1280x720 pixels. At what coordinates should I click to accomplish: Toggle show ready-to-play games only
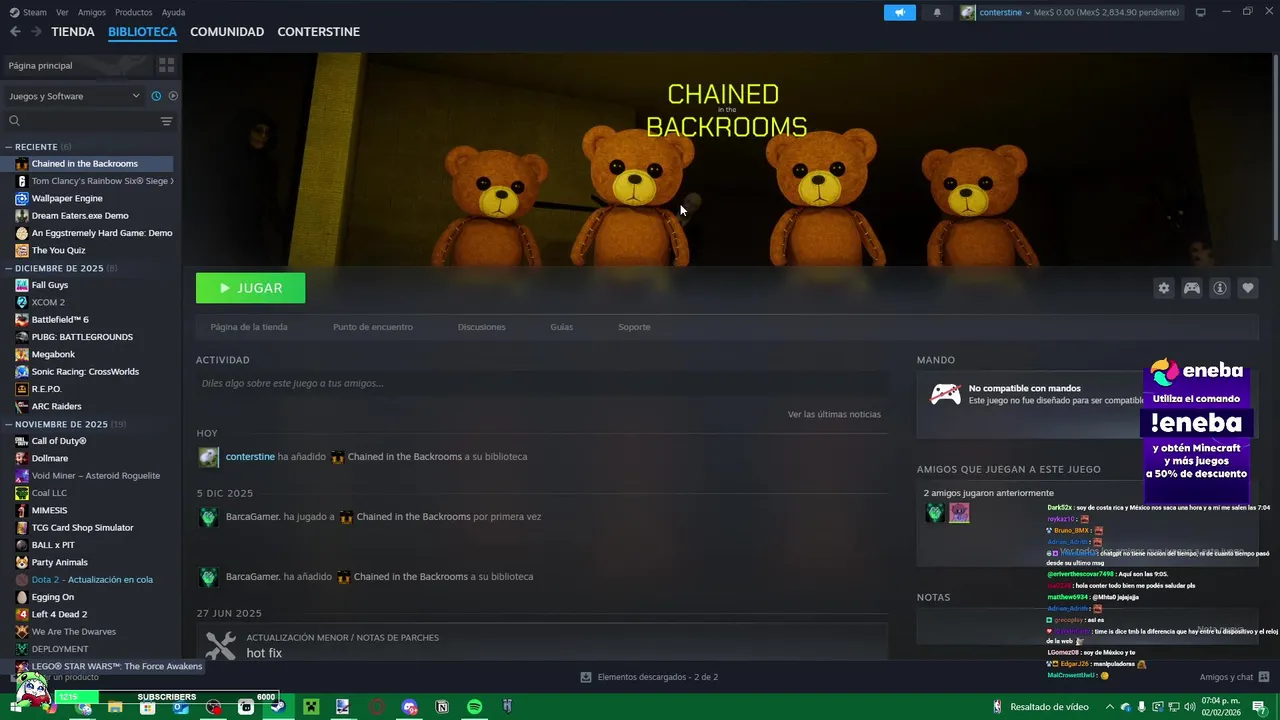[x=173, y=96]
